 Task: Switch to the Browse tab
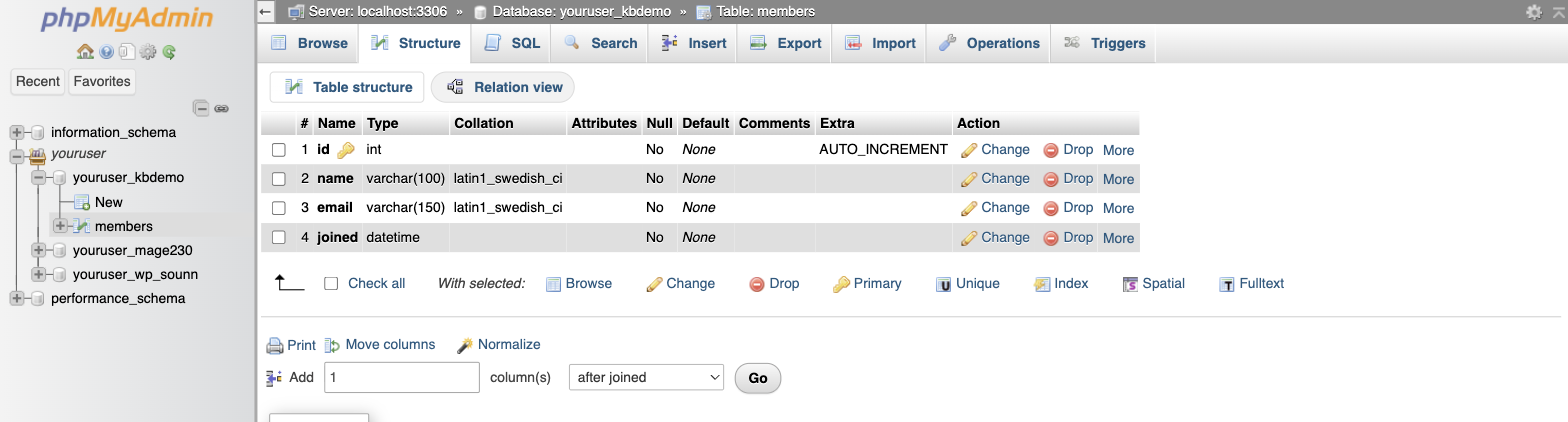[310, 43]
